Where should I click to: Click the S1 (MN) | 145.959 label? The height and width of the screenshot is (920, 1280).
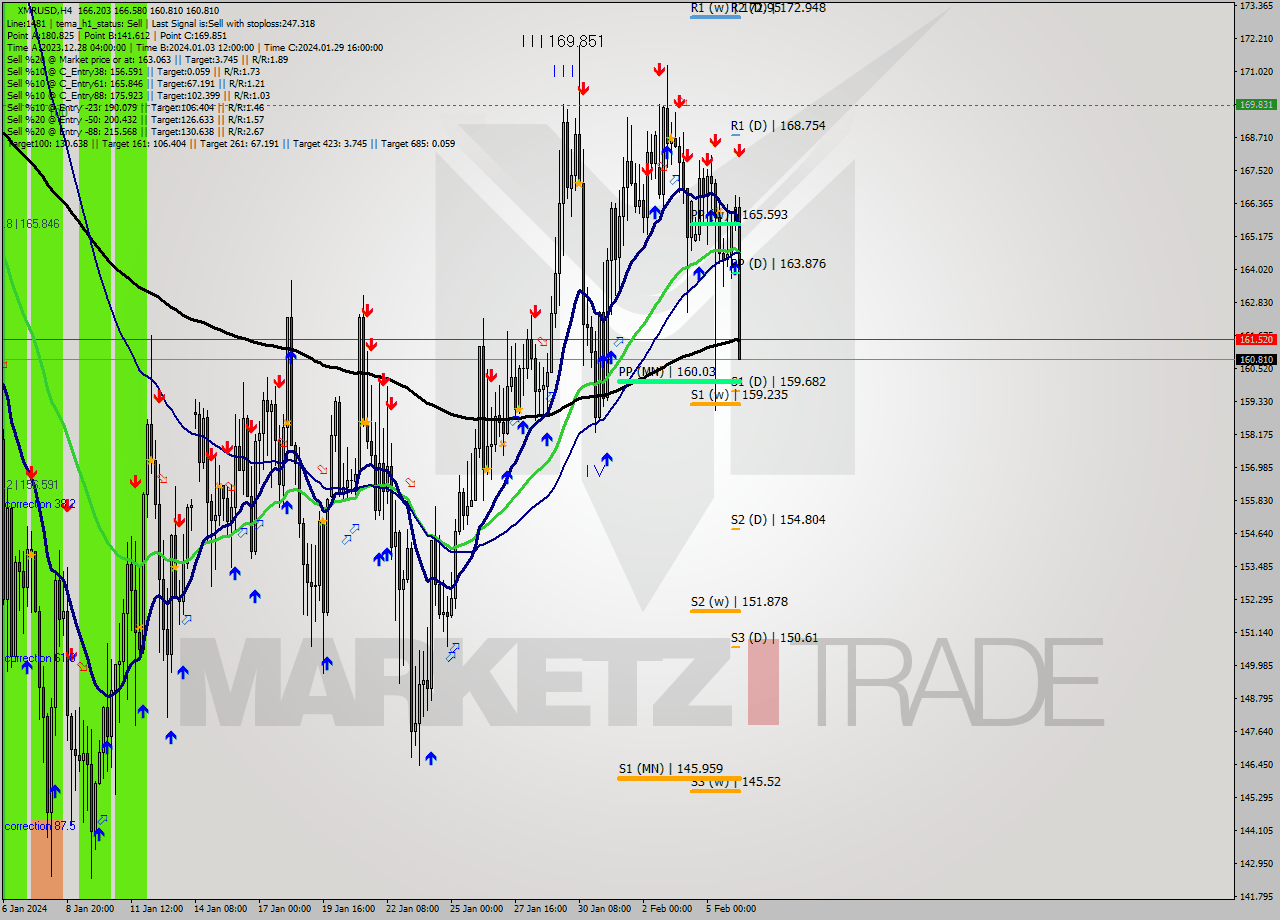(670, 769)
